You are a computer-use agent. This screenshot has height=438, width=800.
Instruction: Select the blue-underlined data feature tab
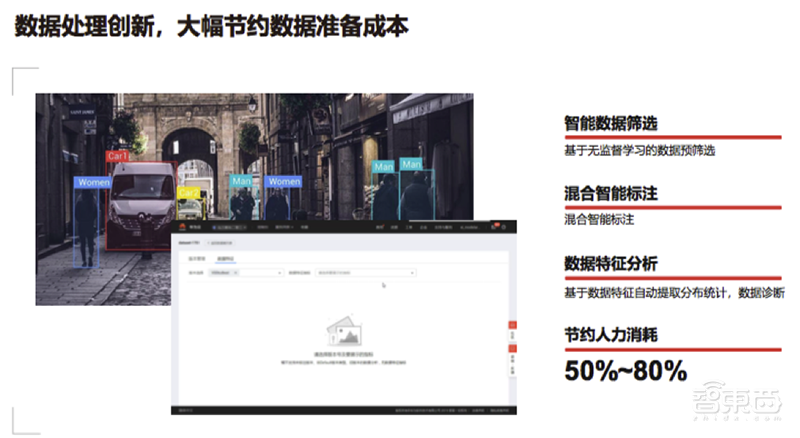coord(225,259)
